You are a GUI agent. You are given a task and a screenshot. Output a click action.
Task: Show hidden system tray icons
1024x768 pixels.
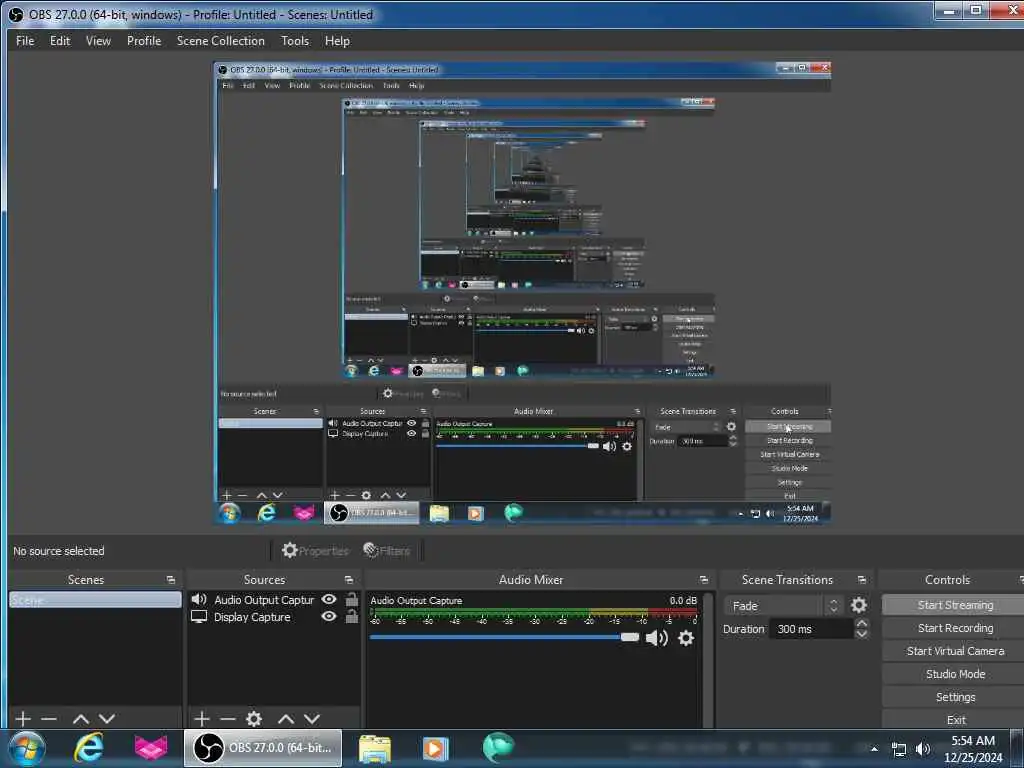[x=874, y=748]
